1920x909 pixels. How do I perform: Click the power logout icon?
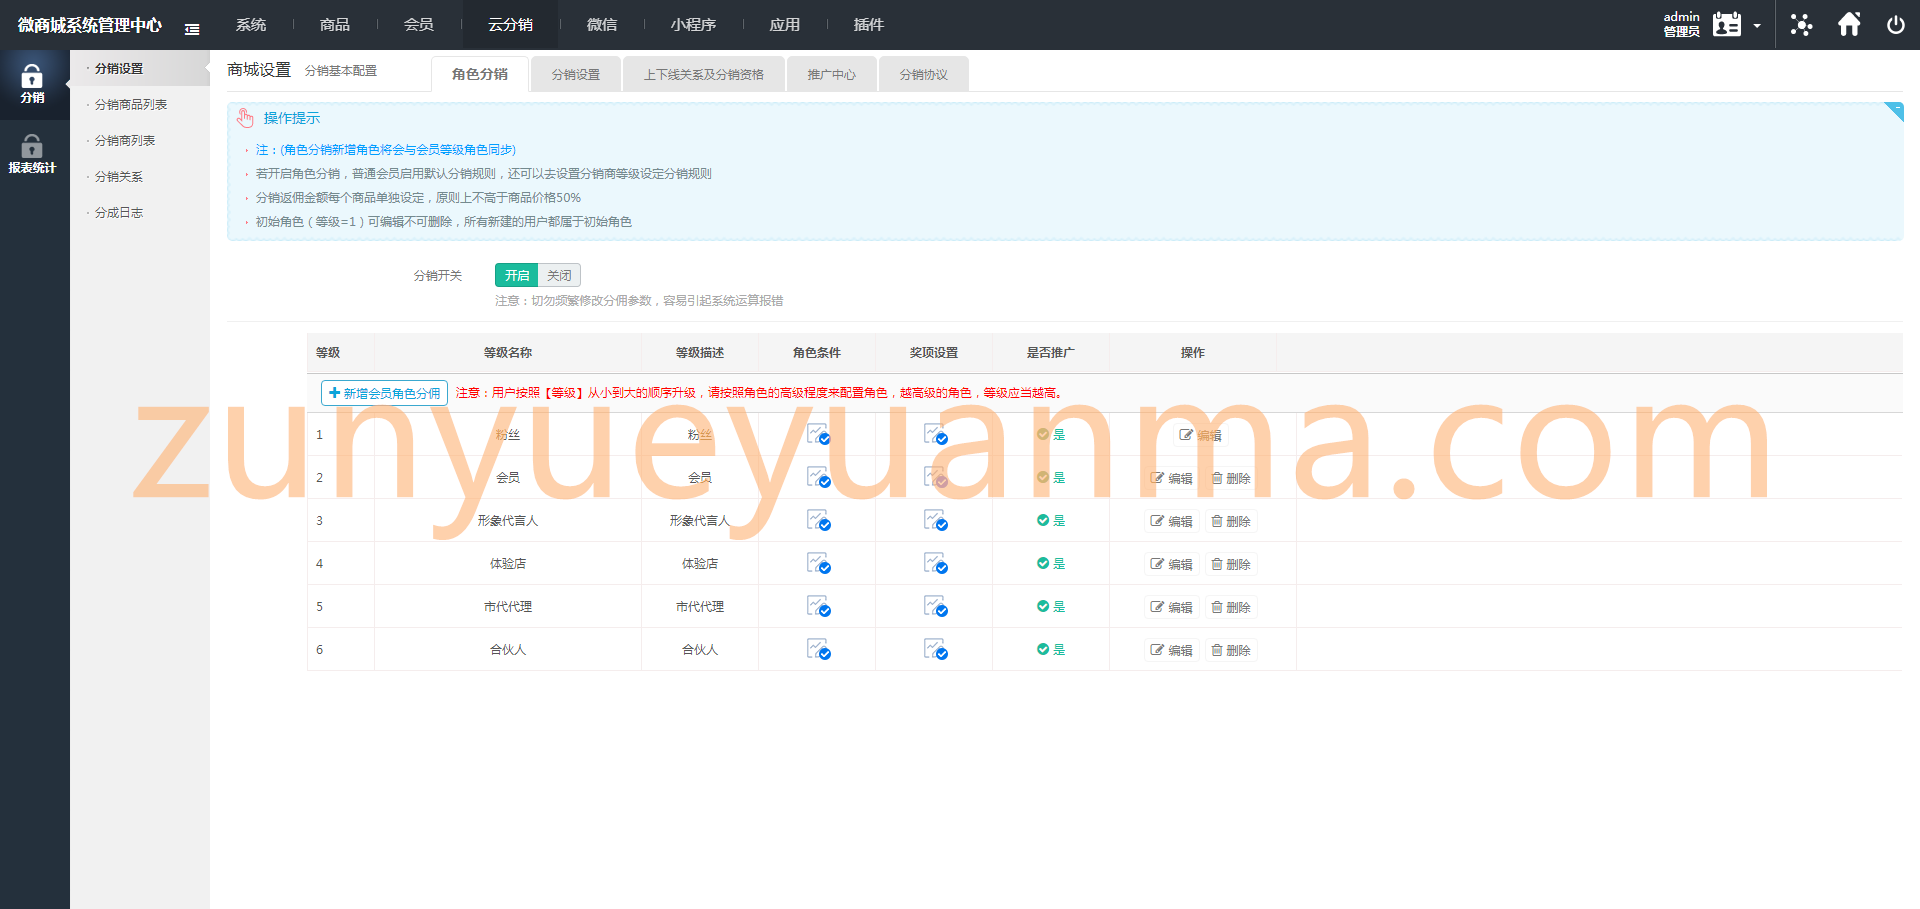pos(1895,25)
